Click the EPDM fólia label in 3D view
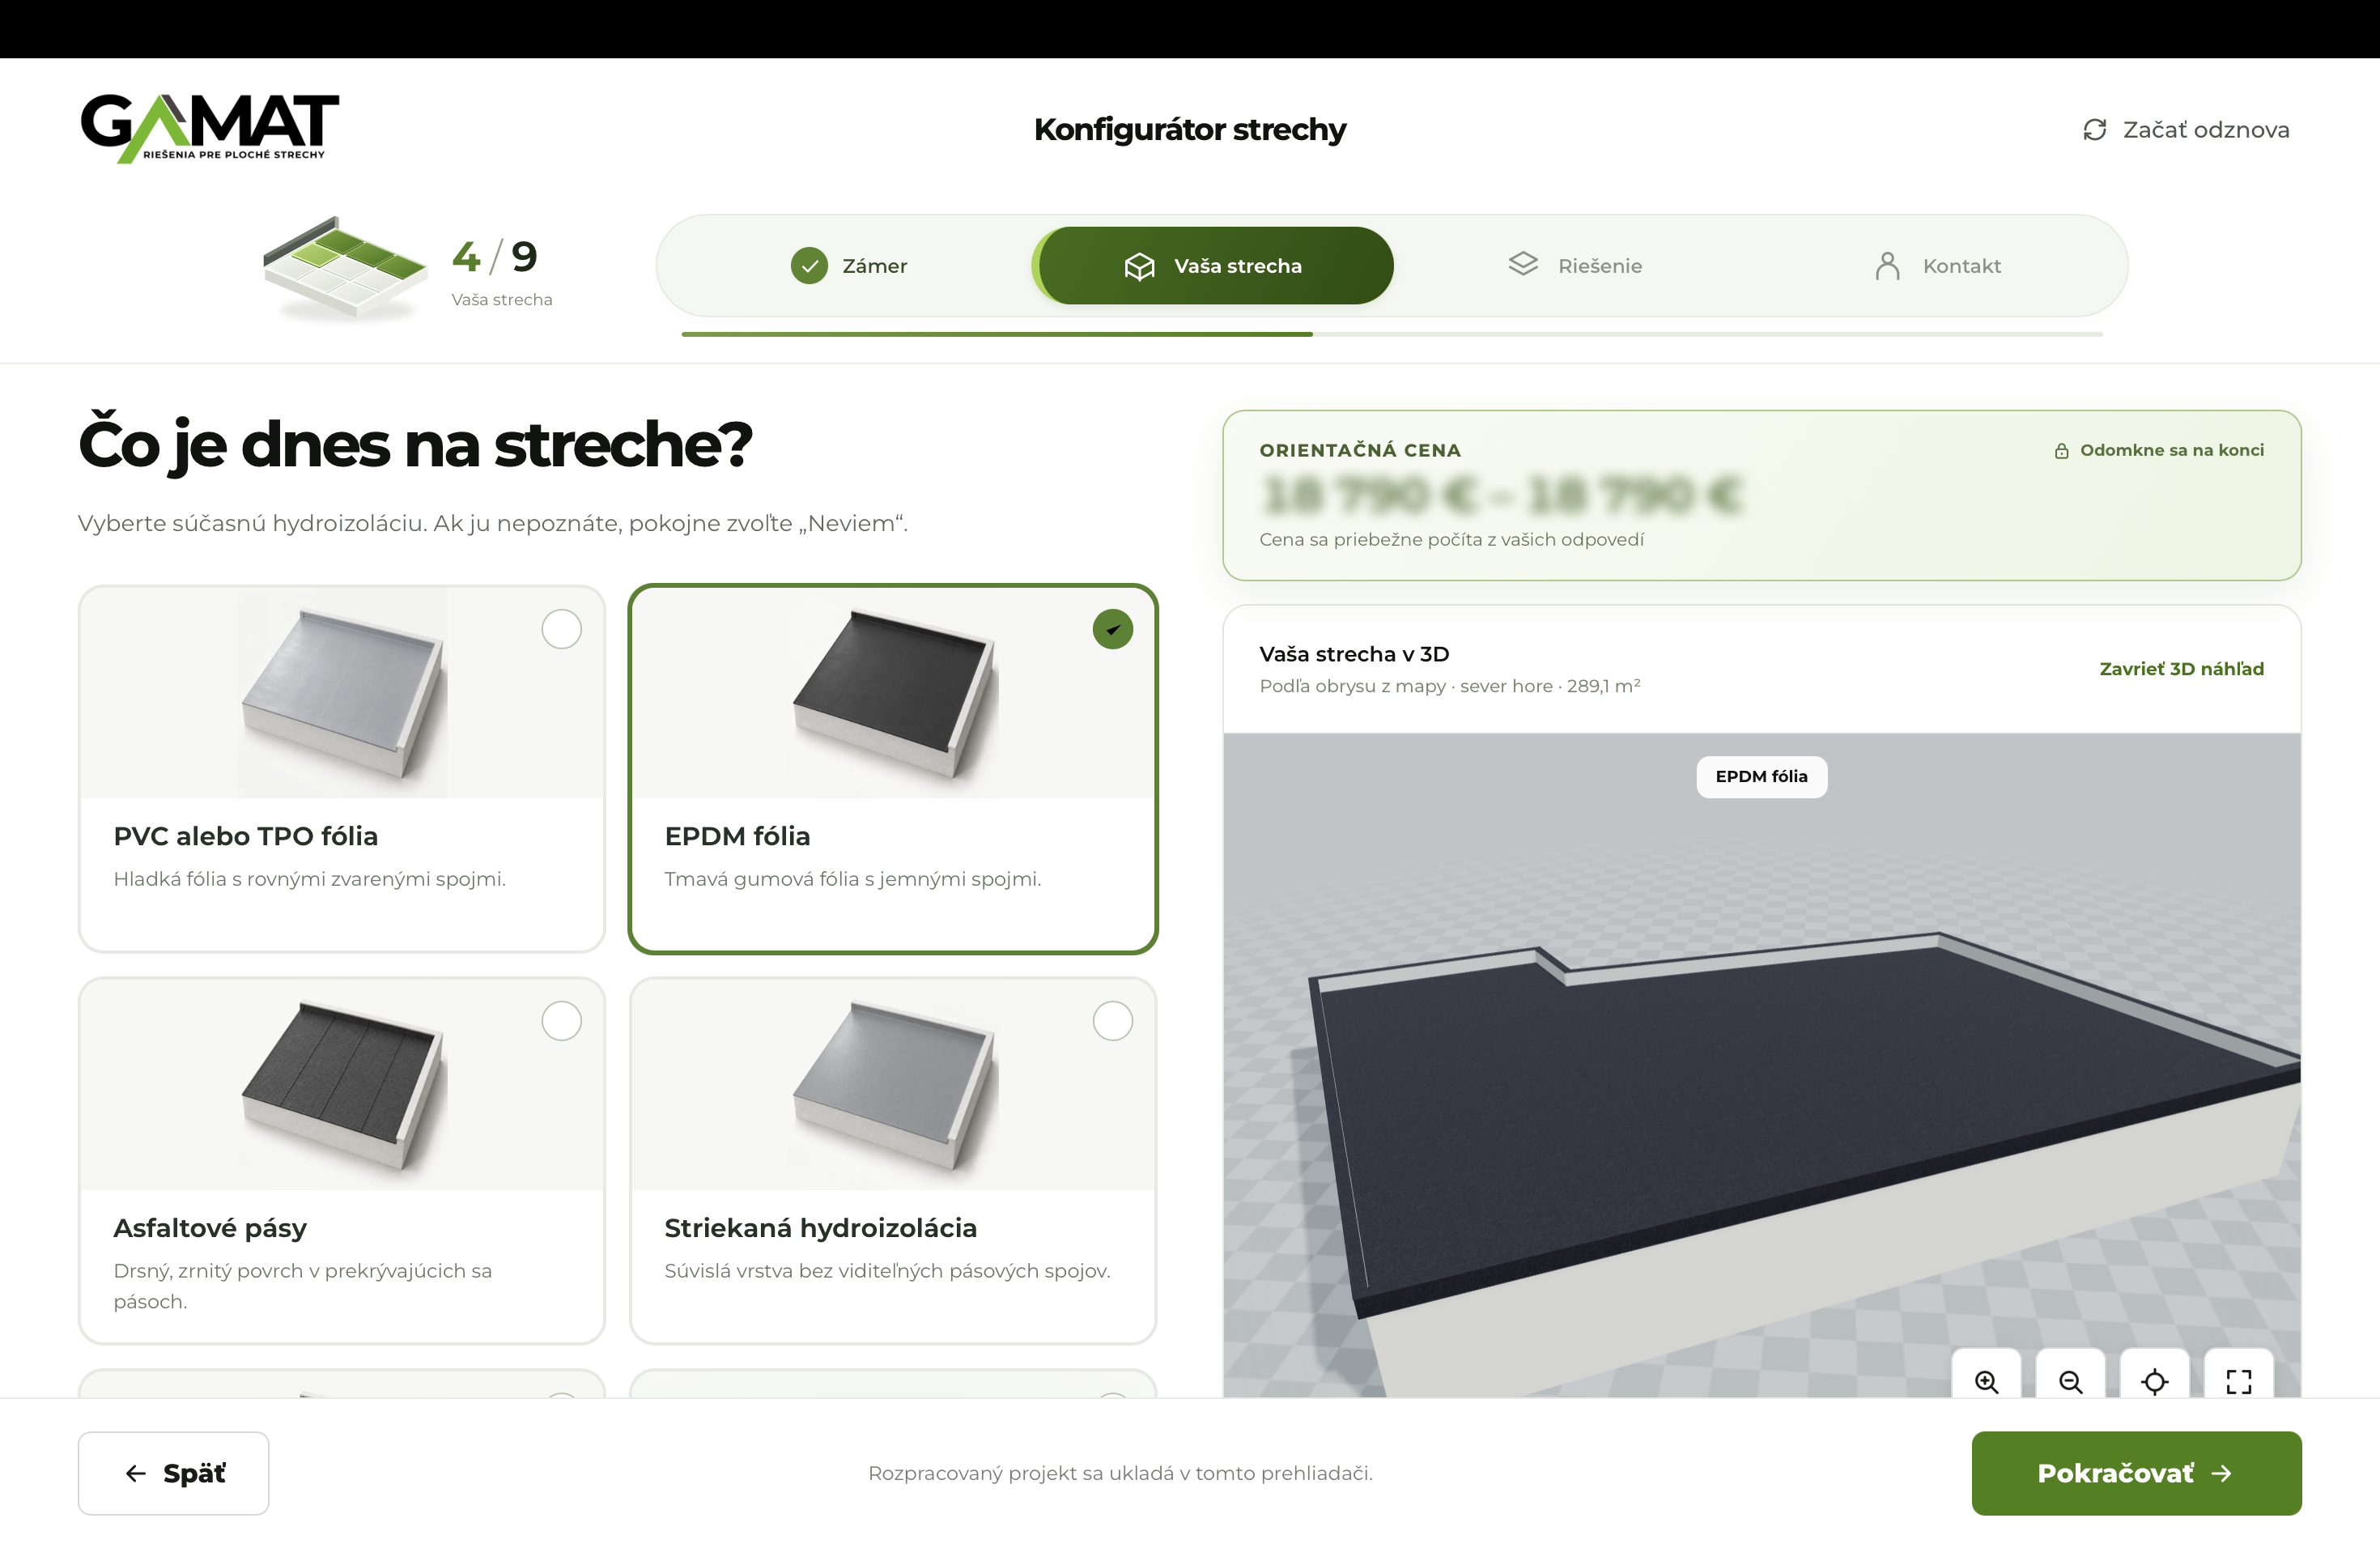This screenshot has height=1548, width=2380. pyautogui.click(x=1761, y=777)
